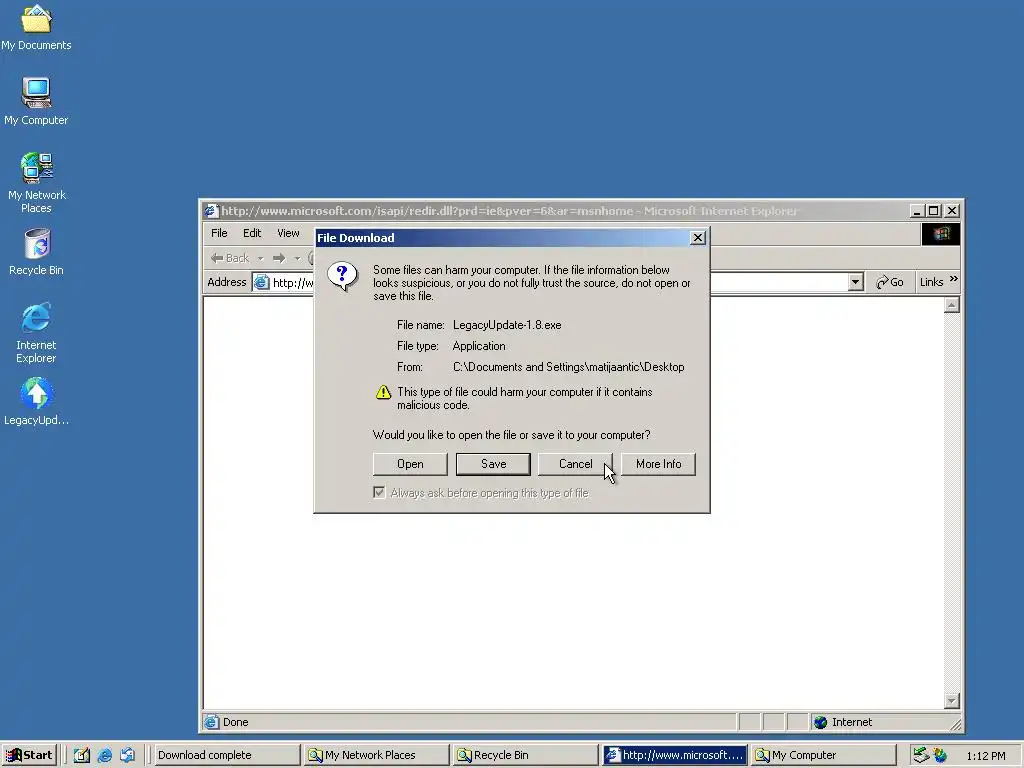1024x768 pixels.
Task: Click the Done status bar text
Action: pos(235,722)
